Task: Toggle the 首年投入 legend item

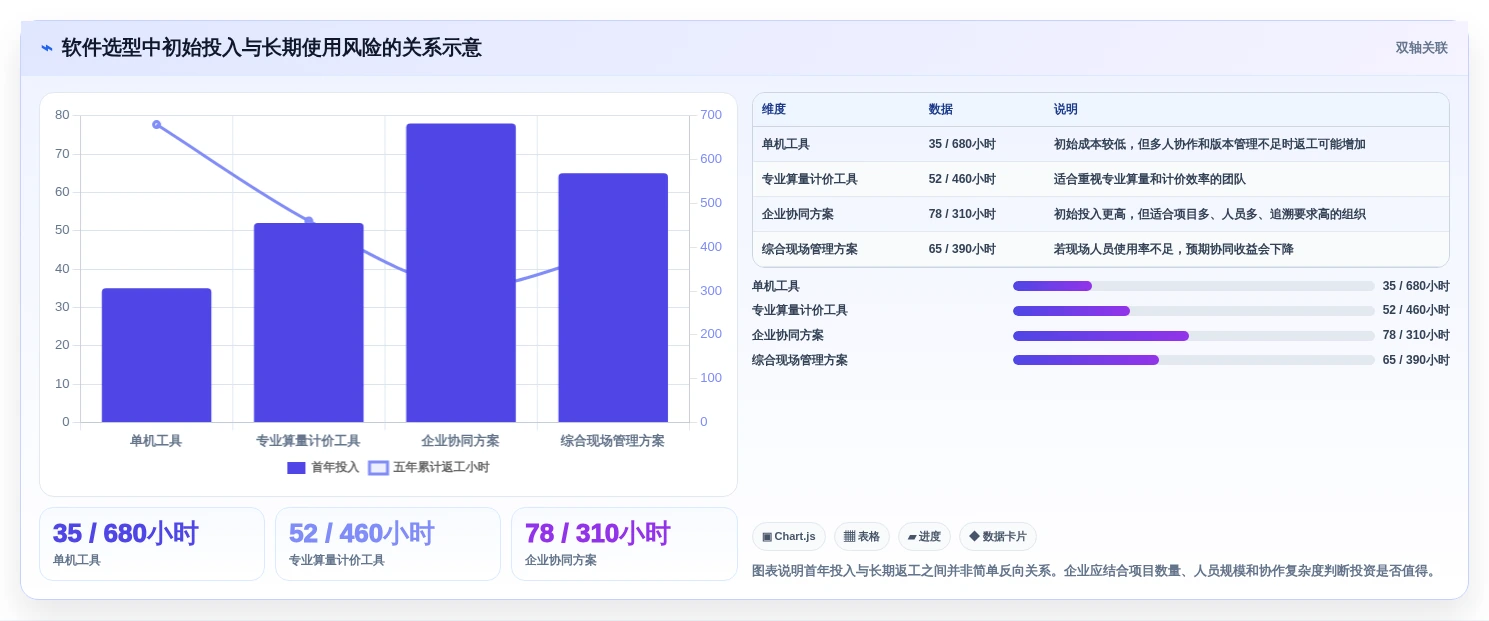Action: tap(323, 467)
